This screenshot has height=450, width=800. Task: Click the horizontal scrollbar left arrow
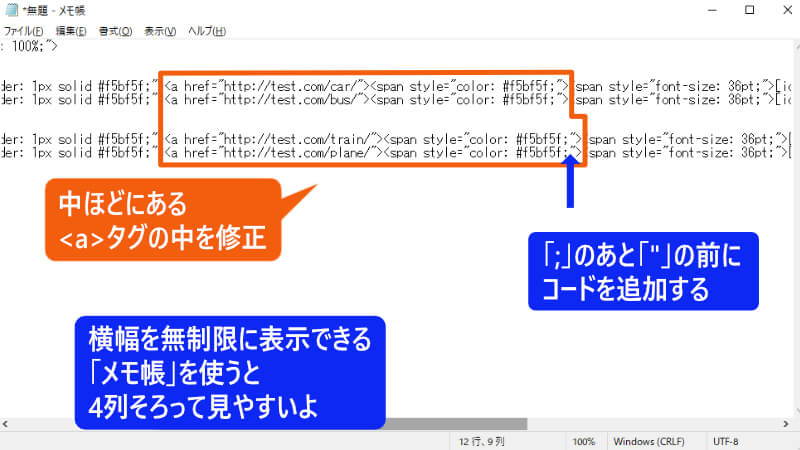tap(5, 423)
